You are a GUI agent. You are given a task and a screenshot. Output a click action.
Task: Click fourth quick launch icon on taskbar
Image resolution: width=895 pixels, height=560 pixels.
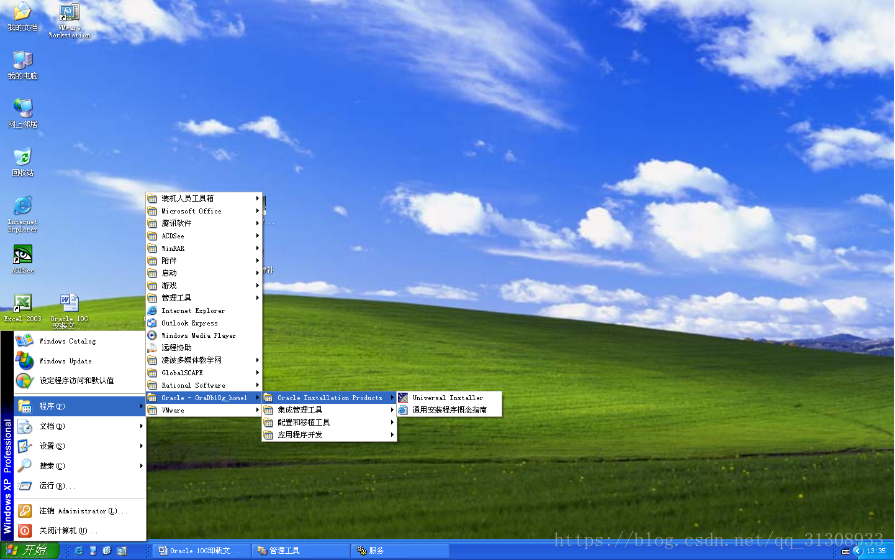point(122,551)
